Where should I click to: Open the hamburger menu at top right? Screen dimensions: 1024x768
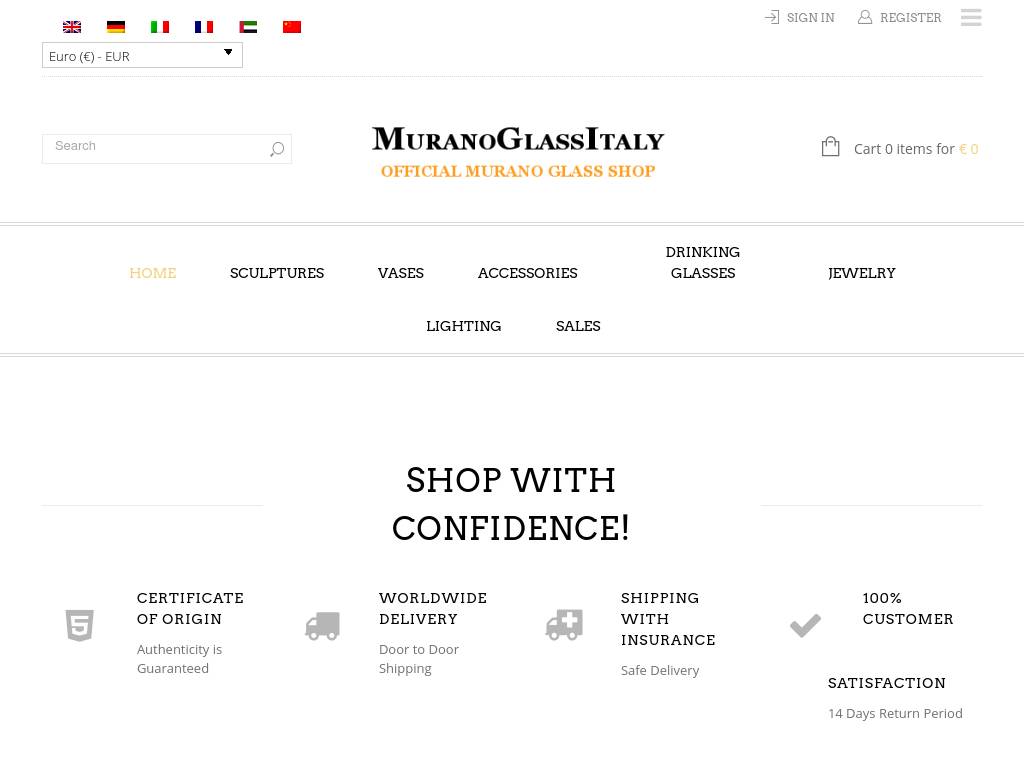point(970,18)
